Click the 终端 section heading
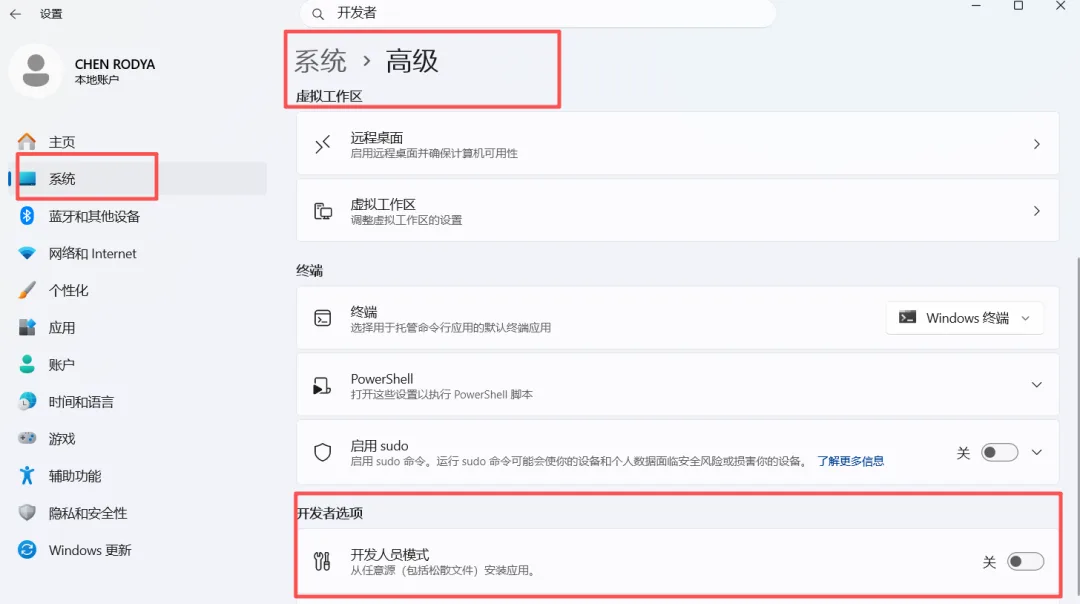This screenshot has width=1080, height=604. pos(309,271)
